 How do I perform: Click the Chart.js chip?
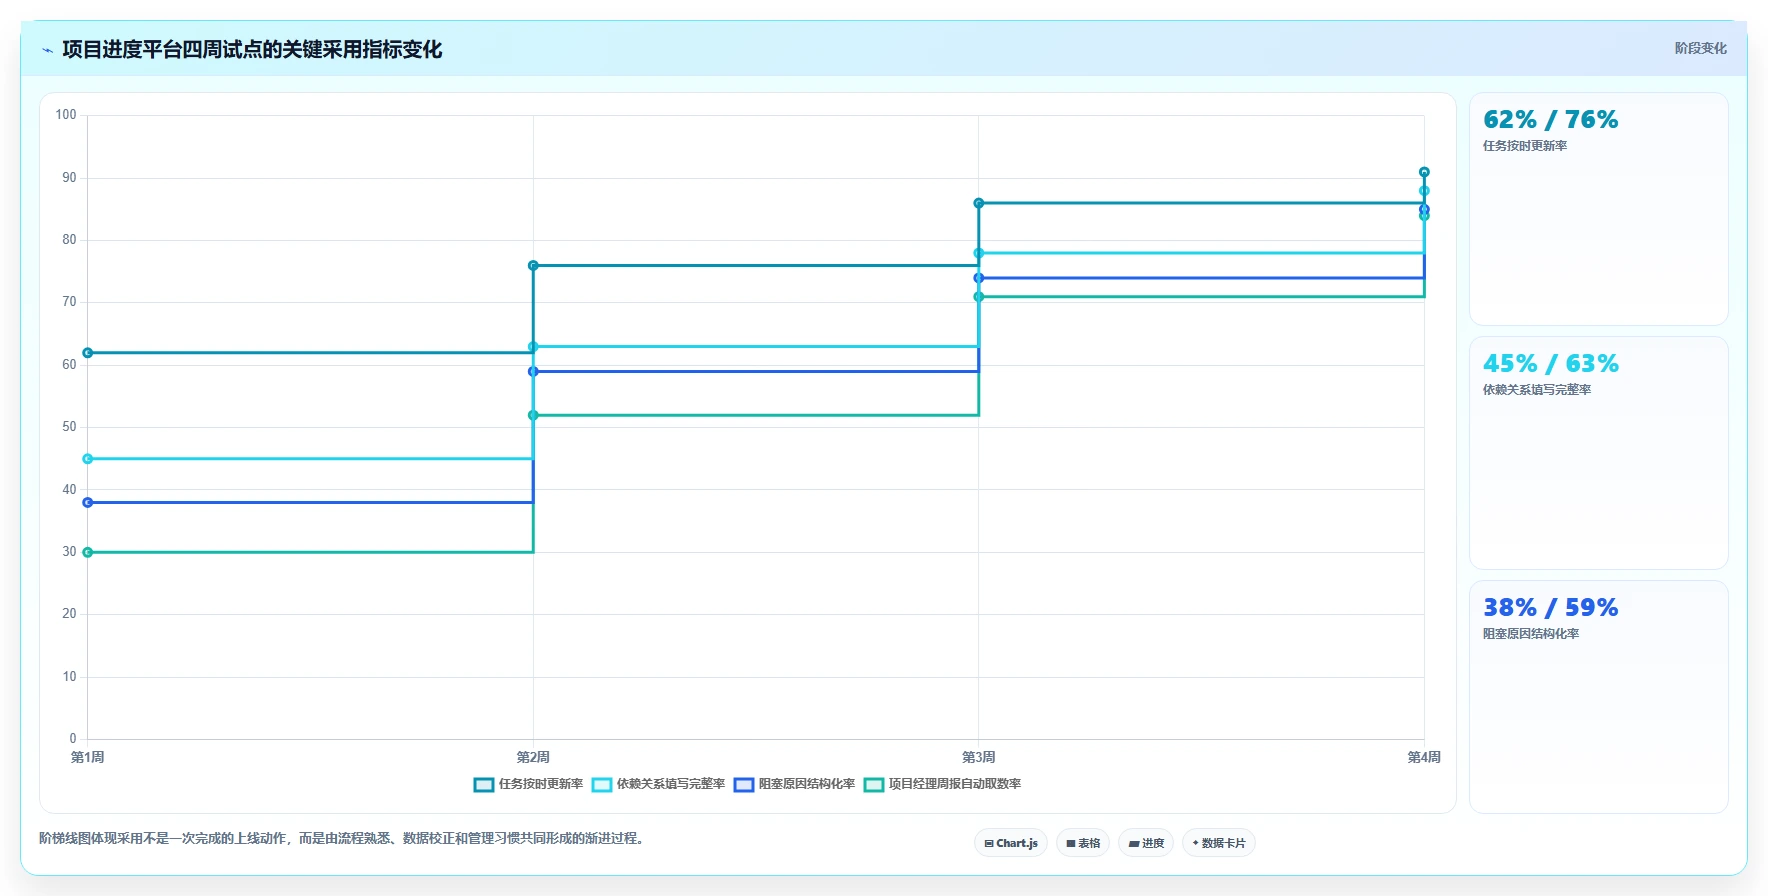[1011, 843]
